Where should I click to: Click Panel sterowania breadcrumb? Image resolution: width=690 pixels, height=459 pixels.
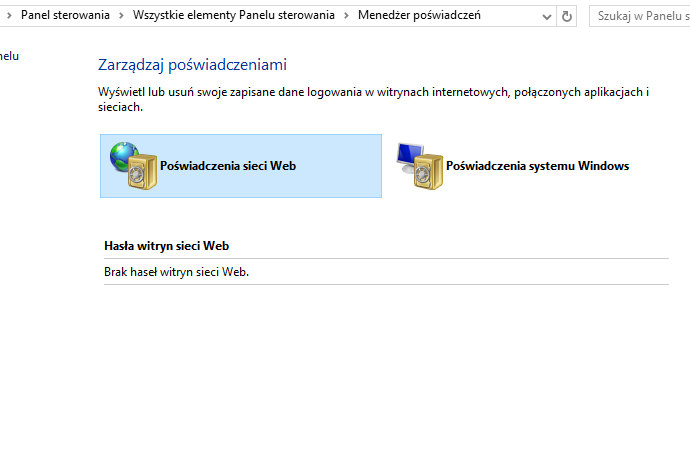[65, 15]
